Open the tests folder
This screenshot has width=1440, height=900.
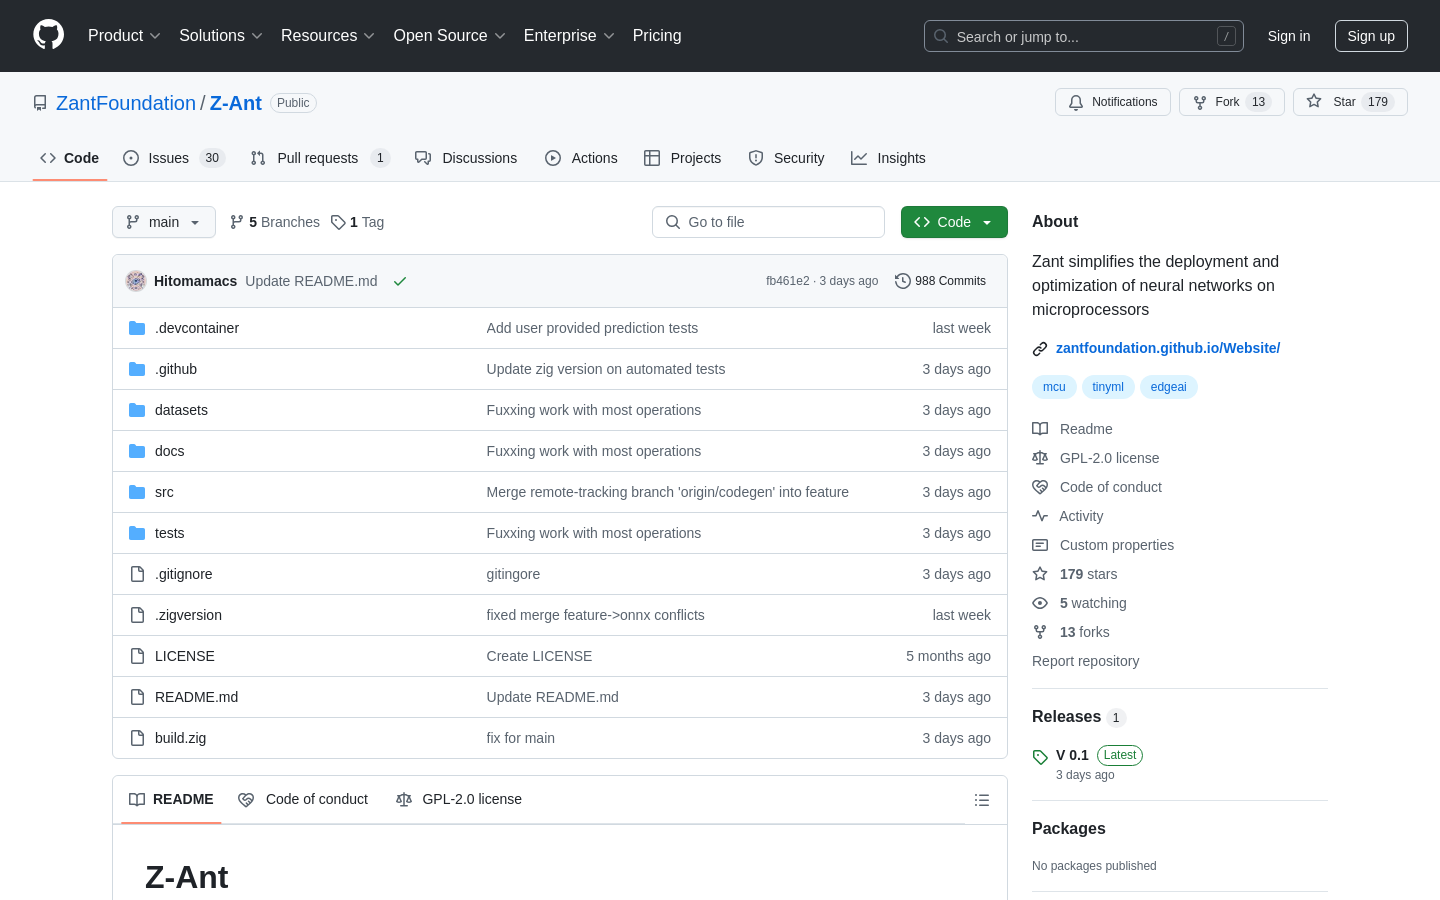coord(169,533)
